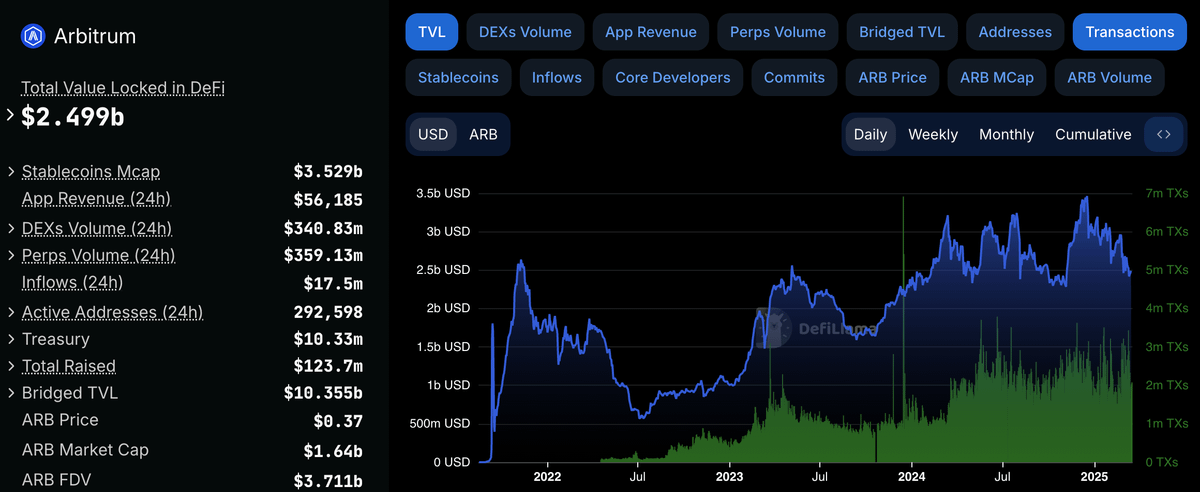Toggle Addresses chart metric
This screenshot has height=492, width=1200.
point(1015,32)
